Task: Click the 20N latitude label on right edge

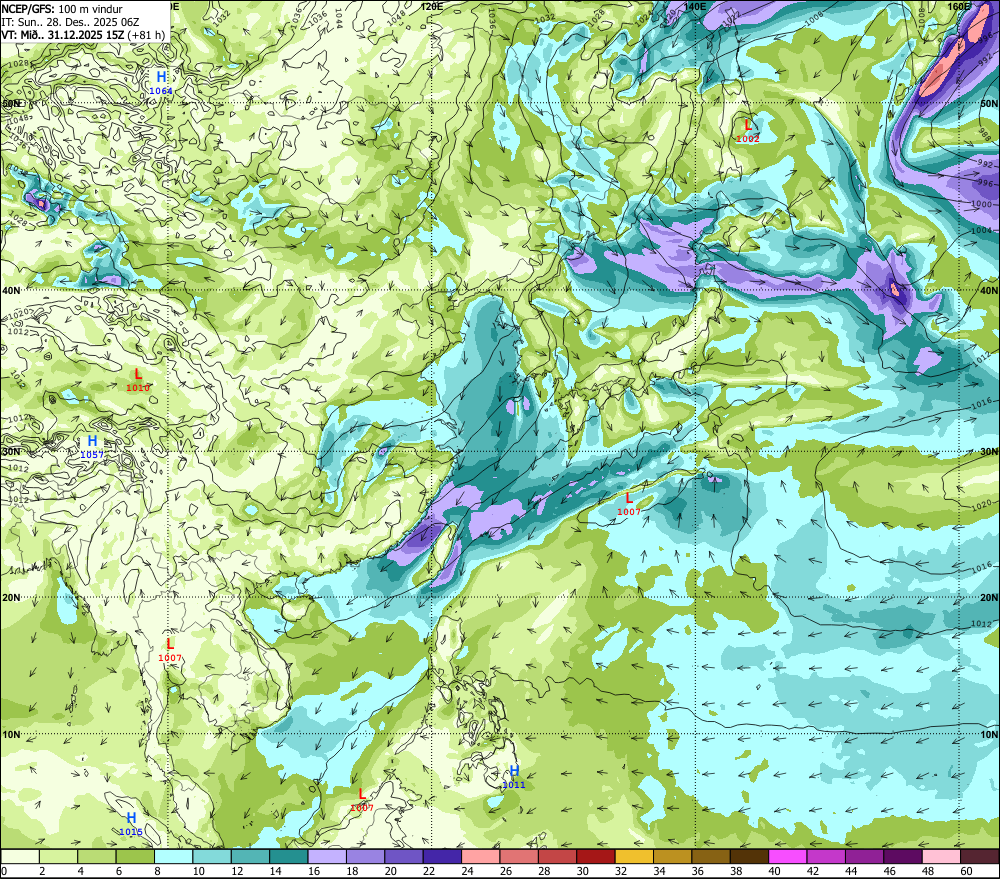Action: (x=989, y=598)
